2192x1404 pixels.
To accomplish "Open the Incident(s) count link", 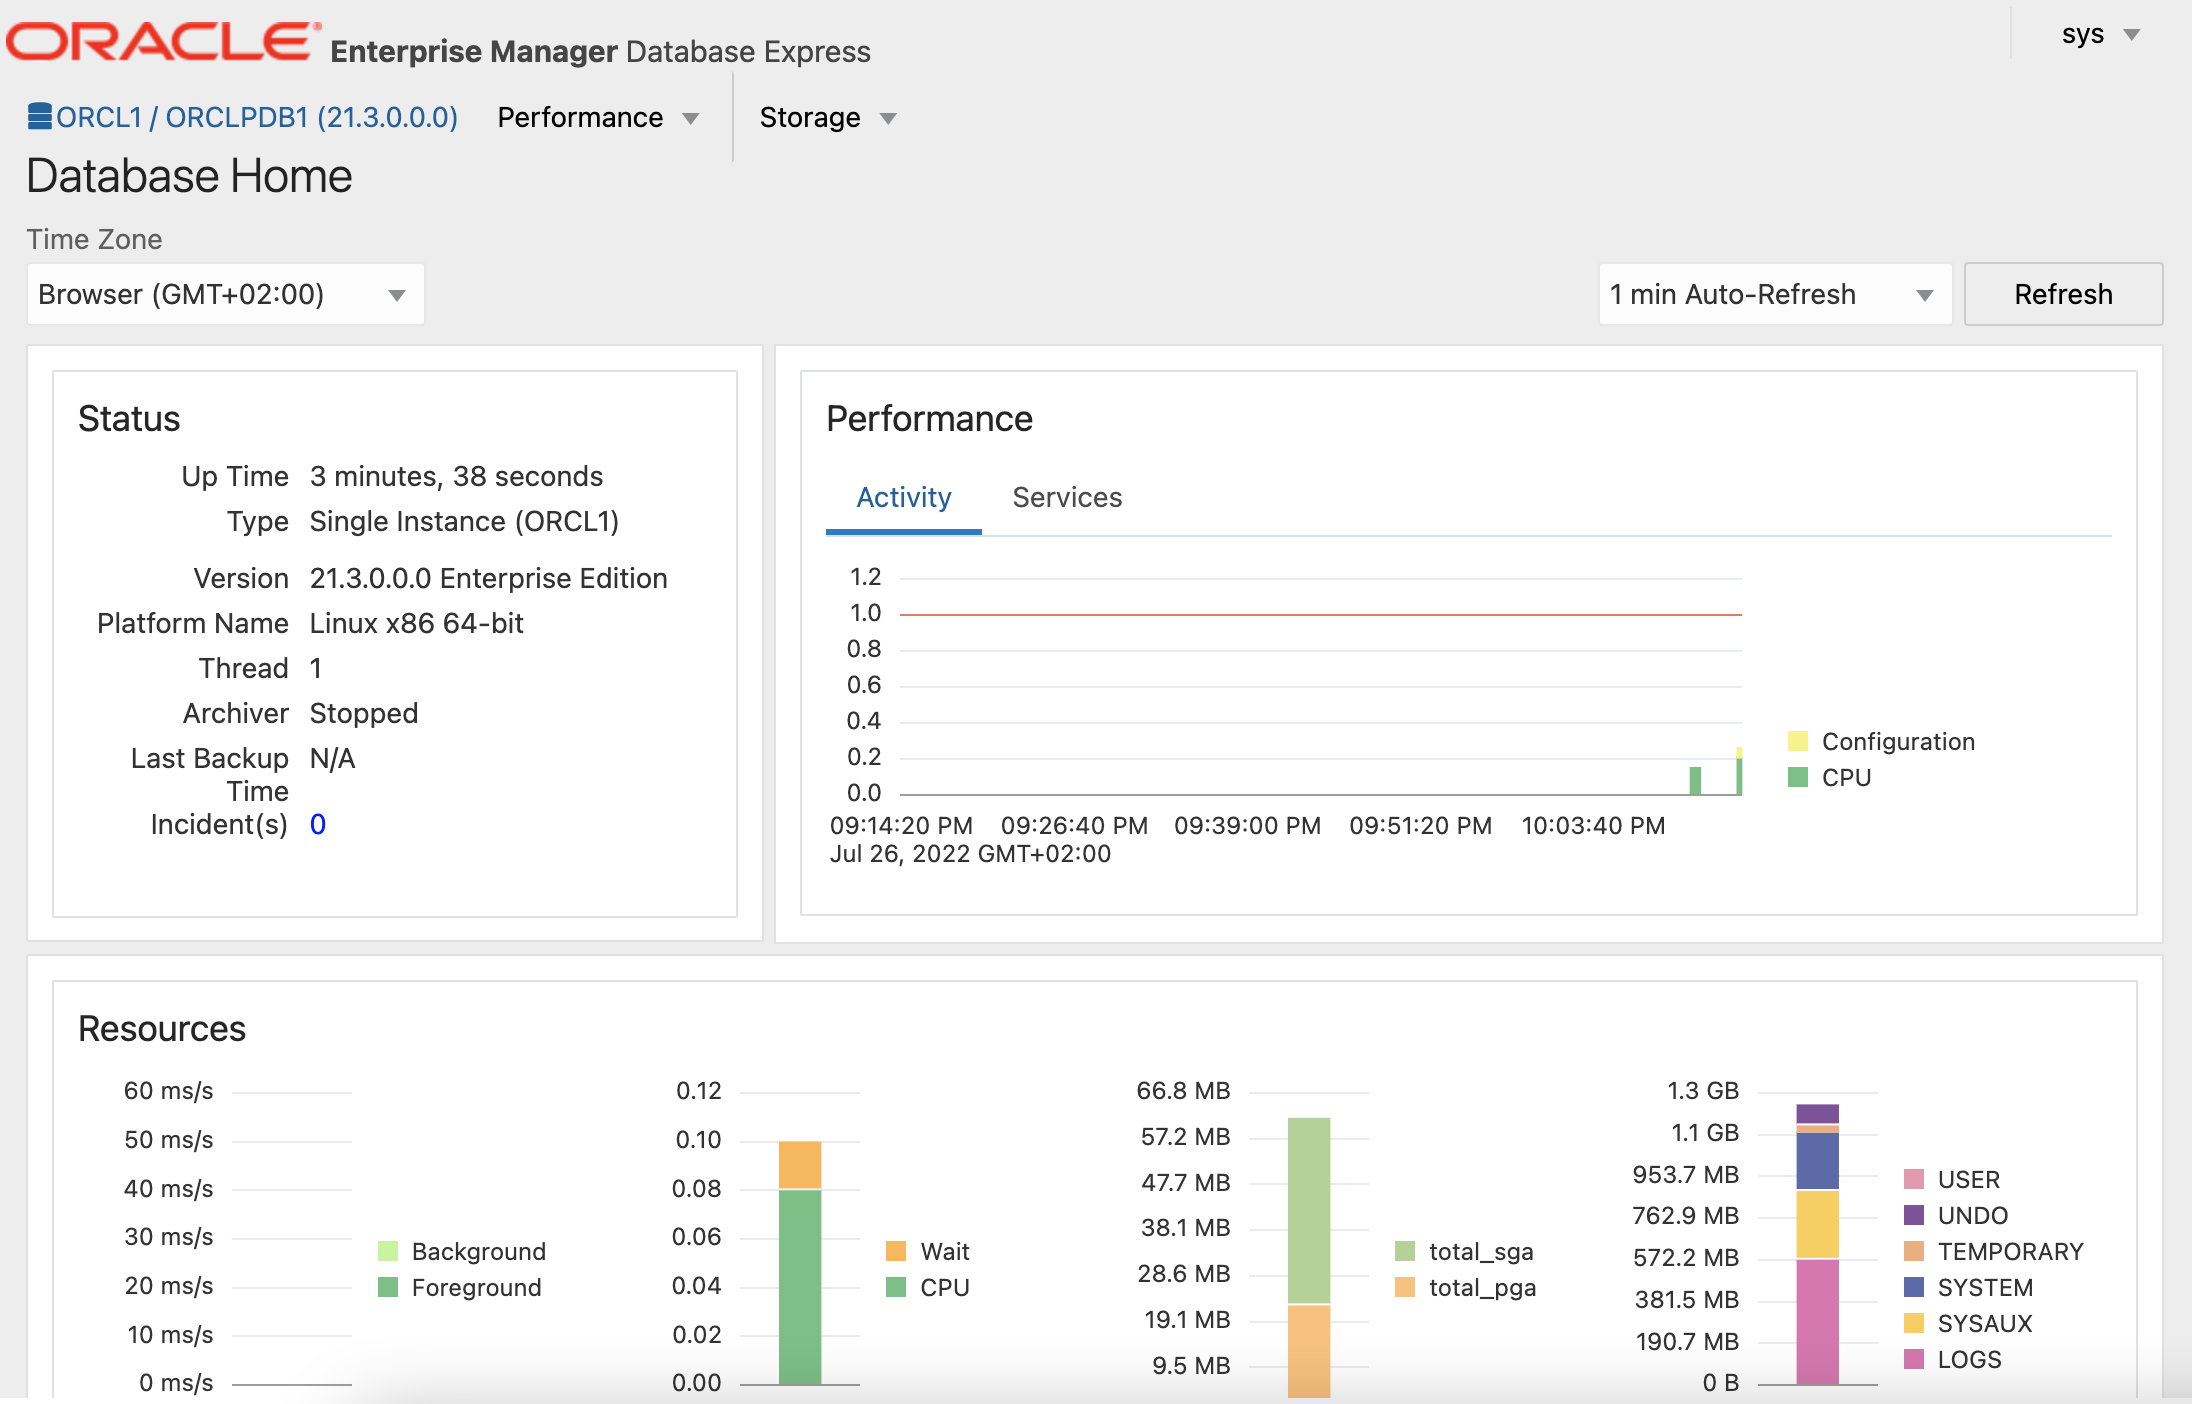I will tap(317, 824).
